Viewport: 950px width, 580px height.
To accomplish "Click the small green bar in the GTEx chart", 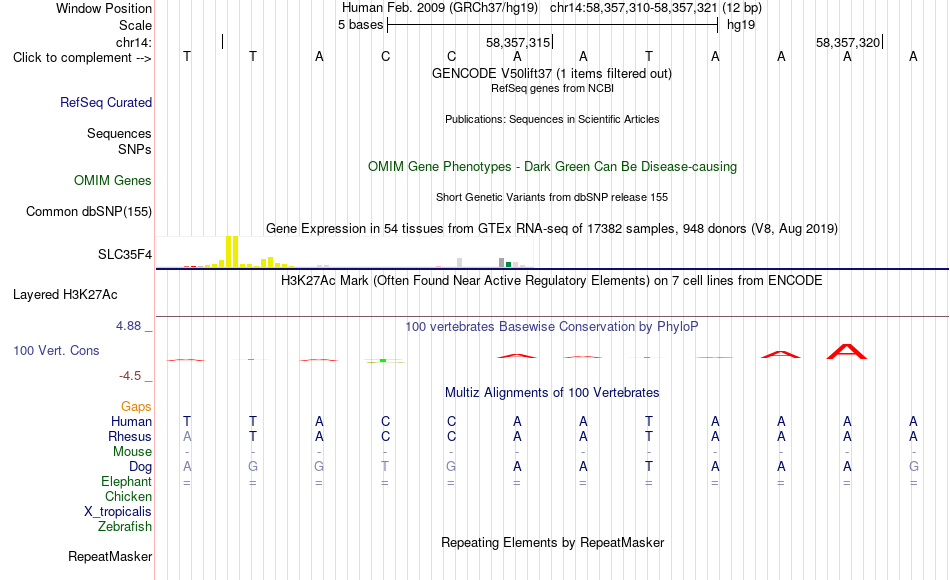I will click(x=509, y=264).
